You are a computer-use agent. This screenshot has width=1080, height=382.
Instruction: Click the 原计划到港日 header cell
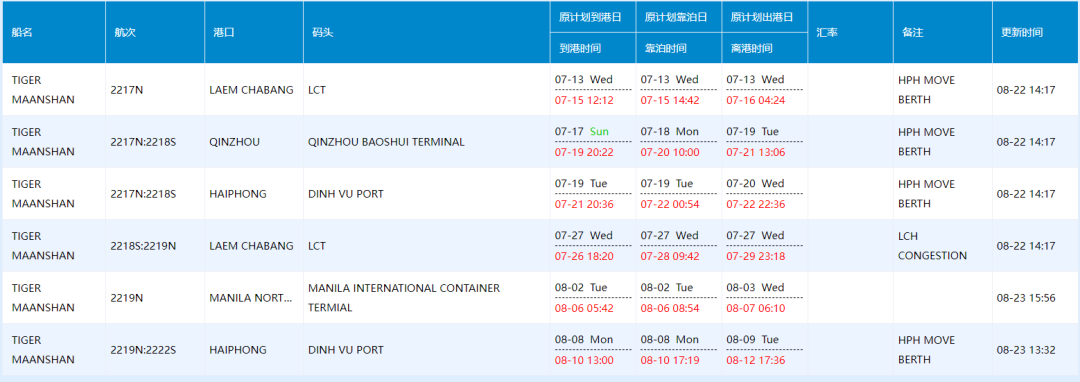click(593, 17)
